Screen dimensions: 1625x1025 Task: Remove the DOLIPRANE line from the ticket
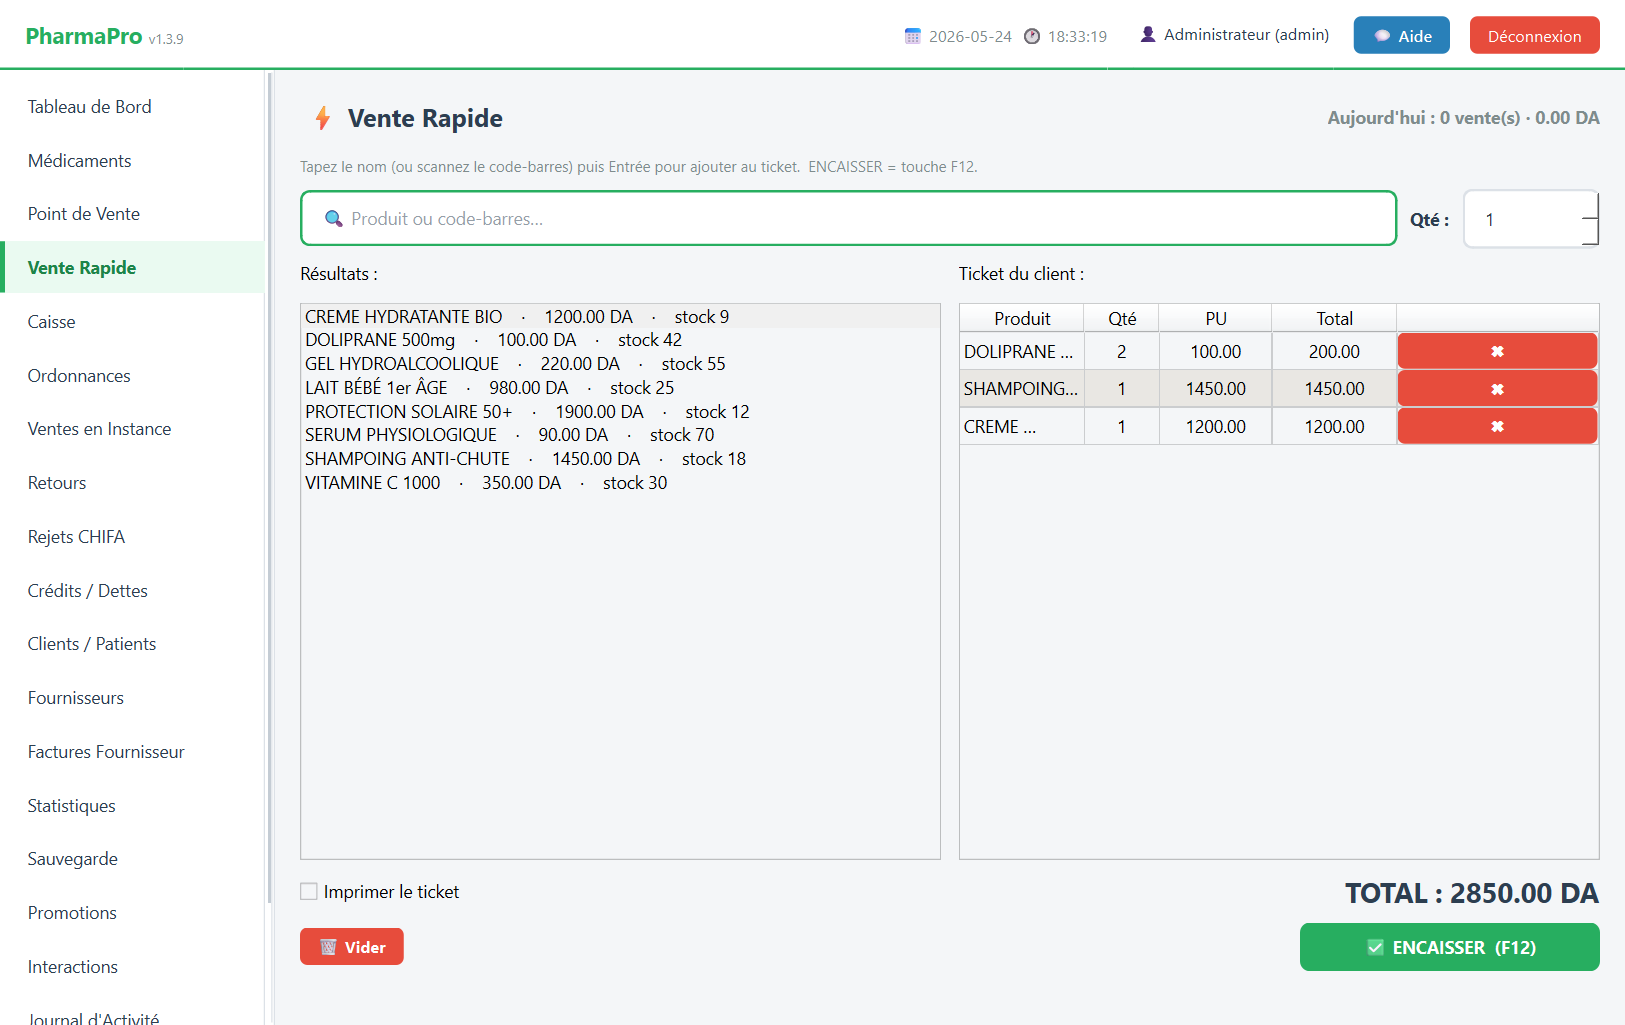(1497, 351)
